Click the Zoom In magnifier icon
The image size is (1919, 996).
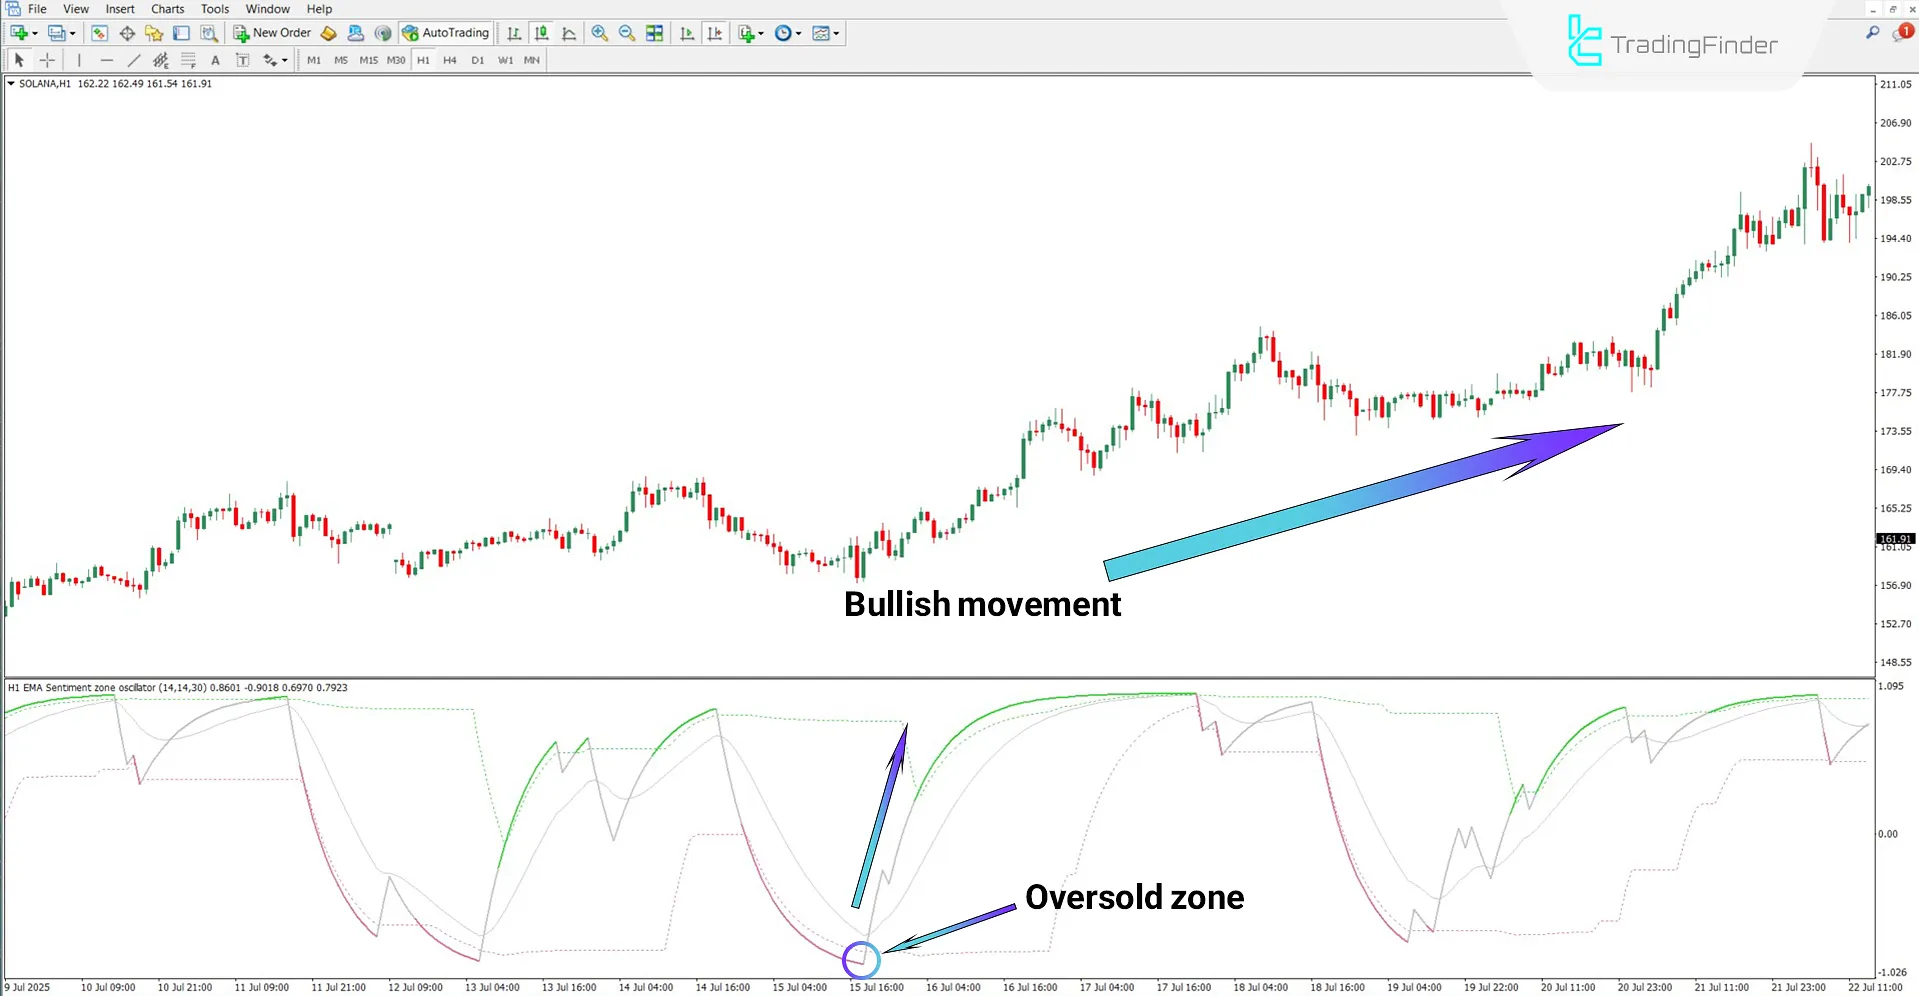pyautogui.click(x=599, y=33)
